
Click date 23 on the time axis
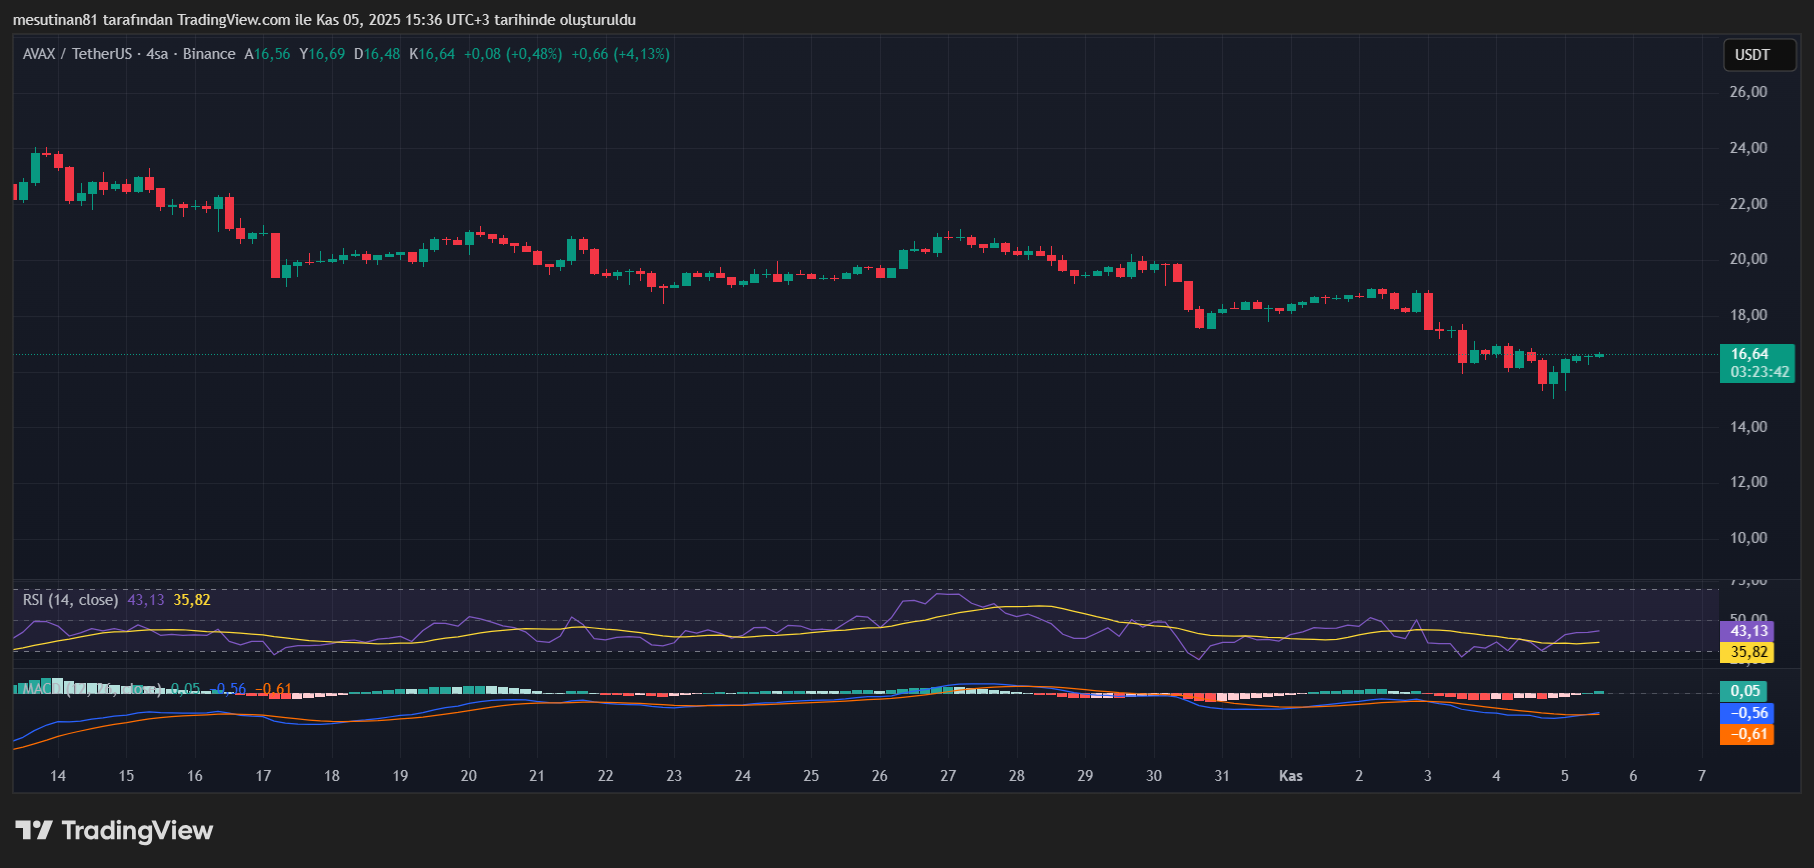click(x=674, y=776)
